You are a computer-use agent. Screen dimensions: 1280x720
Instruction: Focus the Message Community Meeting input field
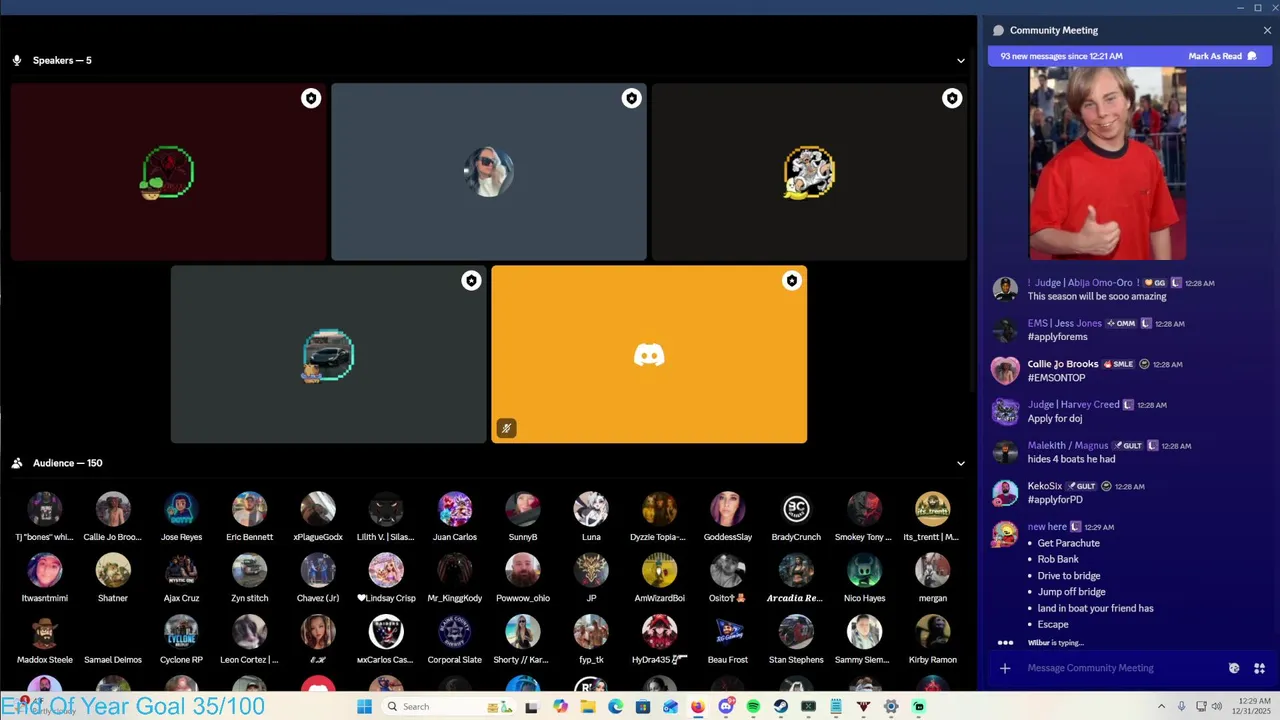point(1120,668)
